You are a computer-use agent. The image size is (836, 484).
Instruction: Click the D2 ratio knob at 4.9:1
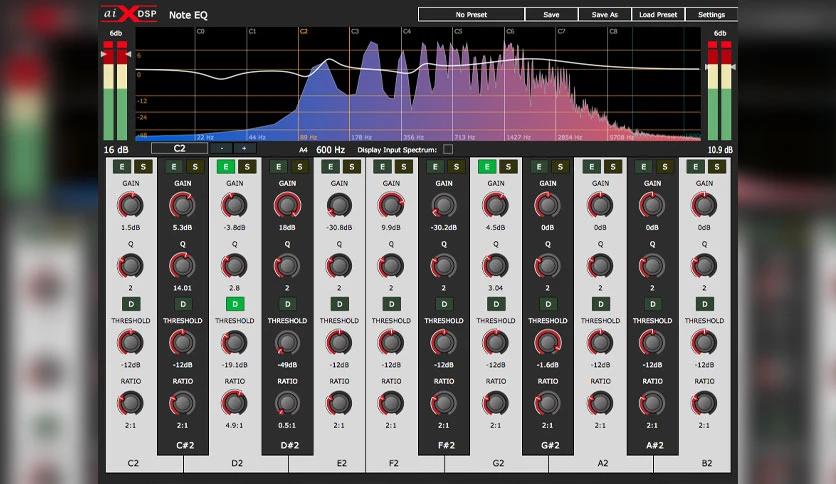(235, 403)
